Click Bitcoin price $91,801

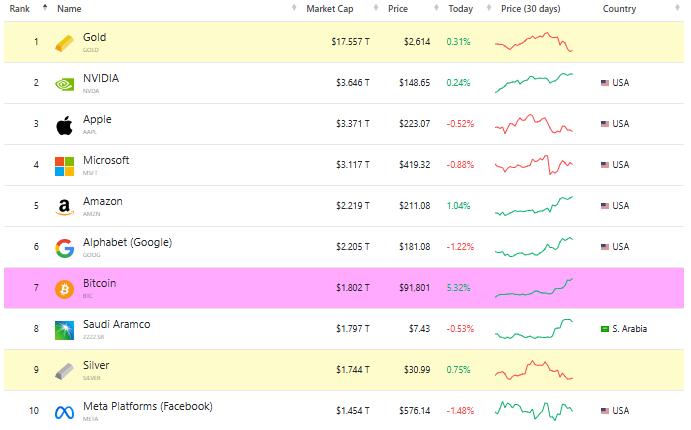click(x=414, y=288)
